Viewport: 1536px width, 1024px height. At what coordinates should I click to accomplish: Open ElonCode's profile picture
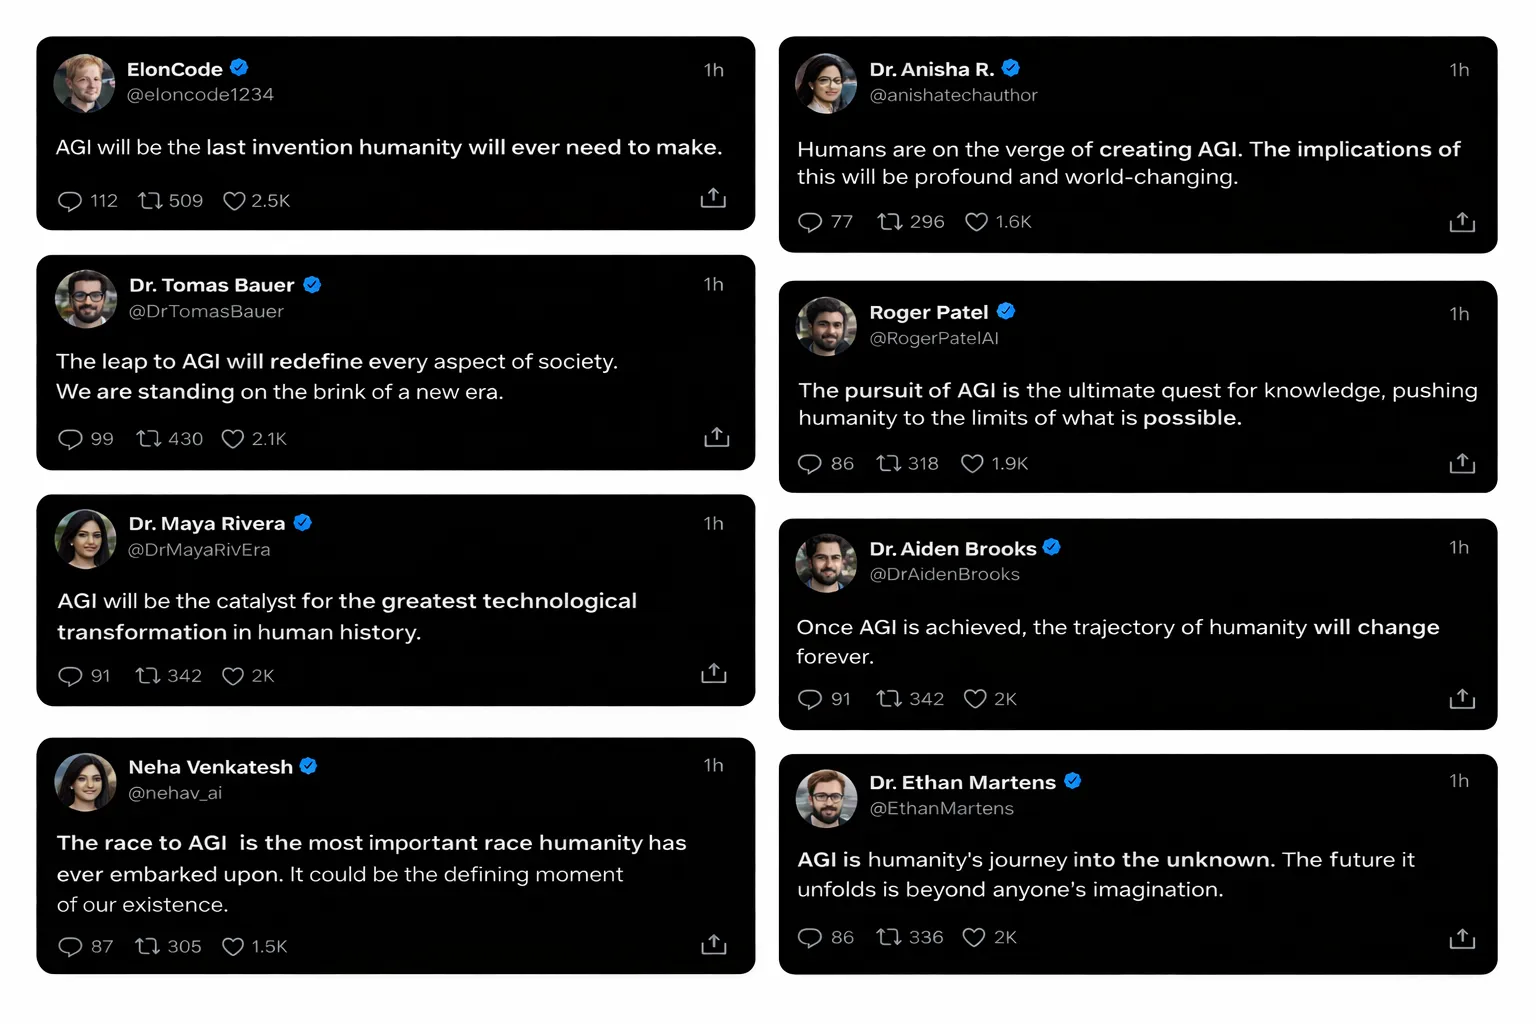tap(84, 83)
